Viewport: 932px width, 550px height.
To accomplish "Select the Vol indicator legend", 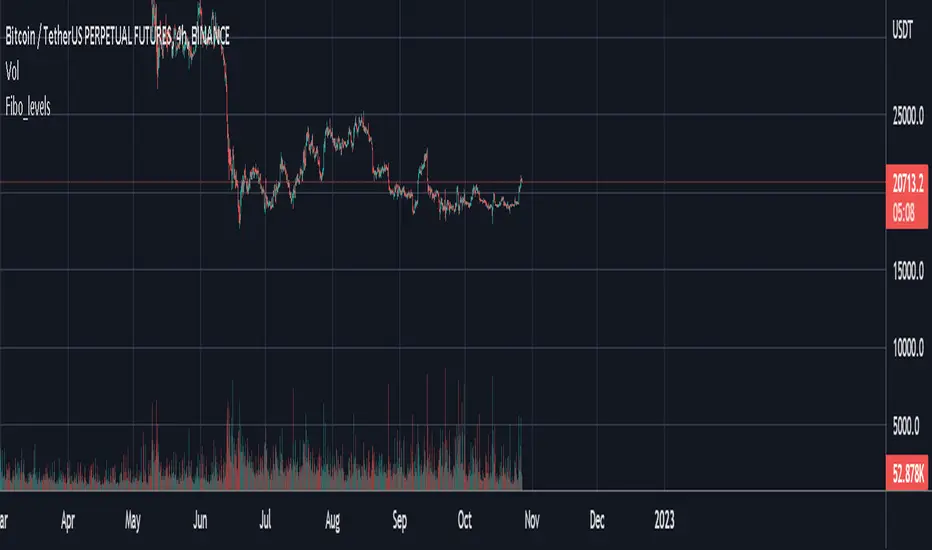I will pyautogui.click(x=13, y=72).
